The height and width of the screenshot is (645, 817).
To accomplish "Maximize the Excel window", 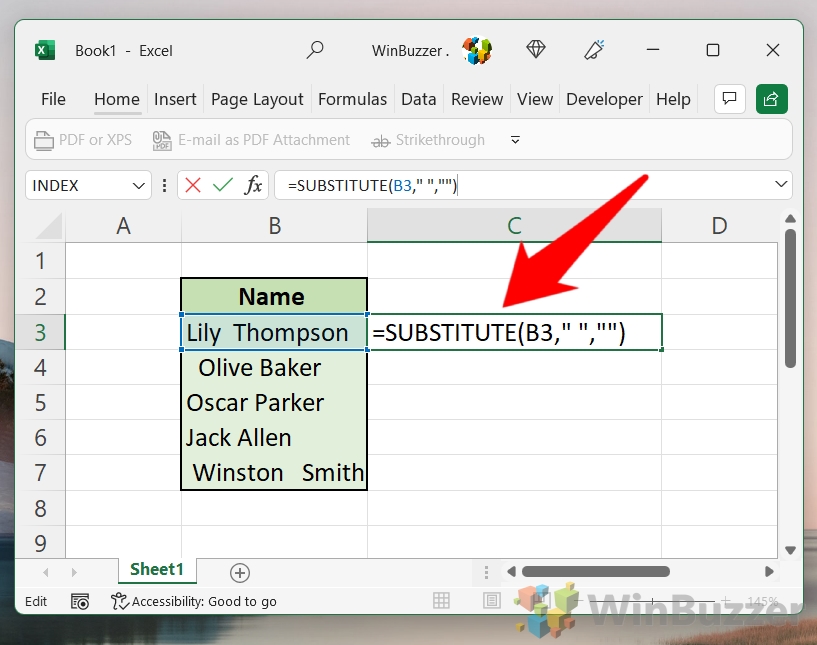I will pos(712,50).
